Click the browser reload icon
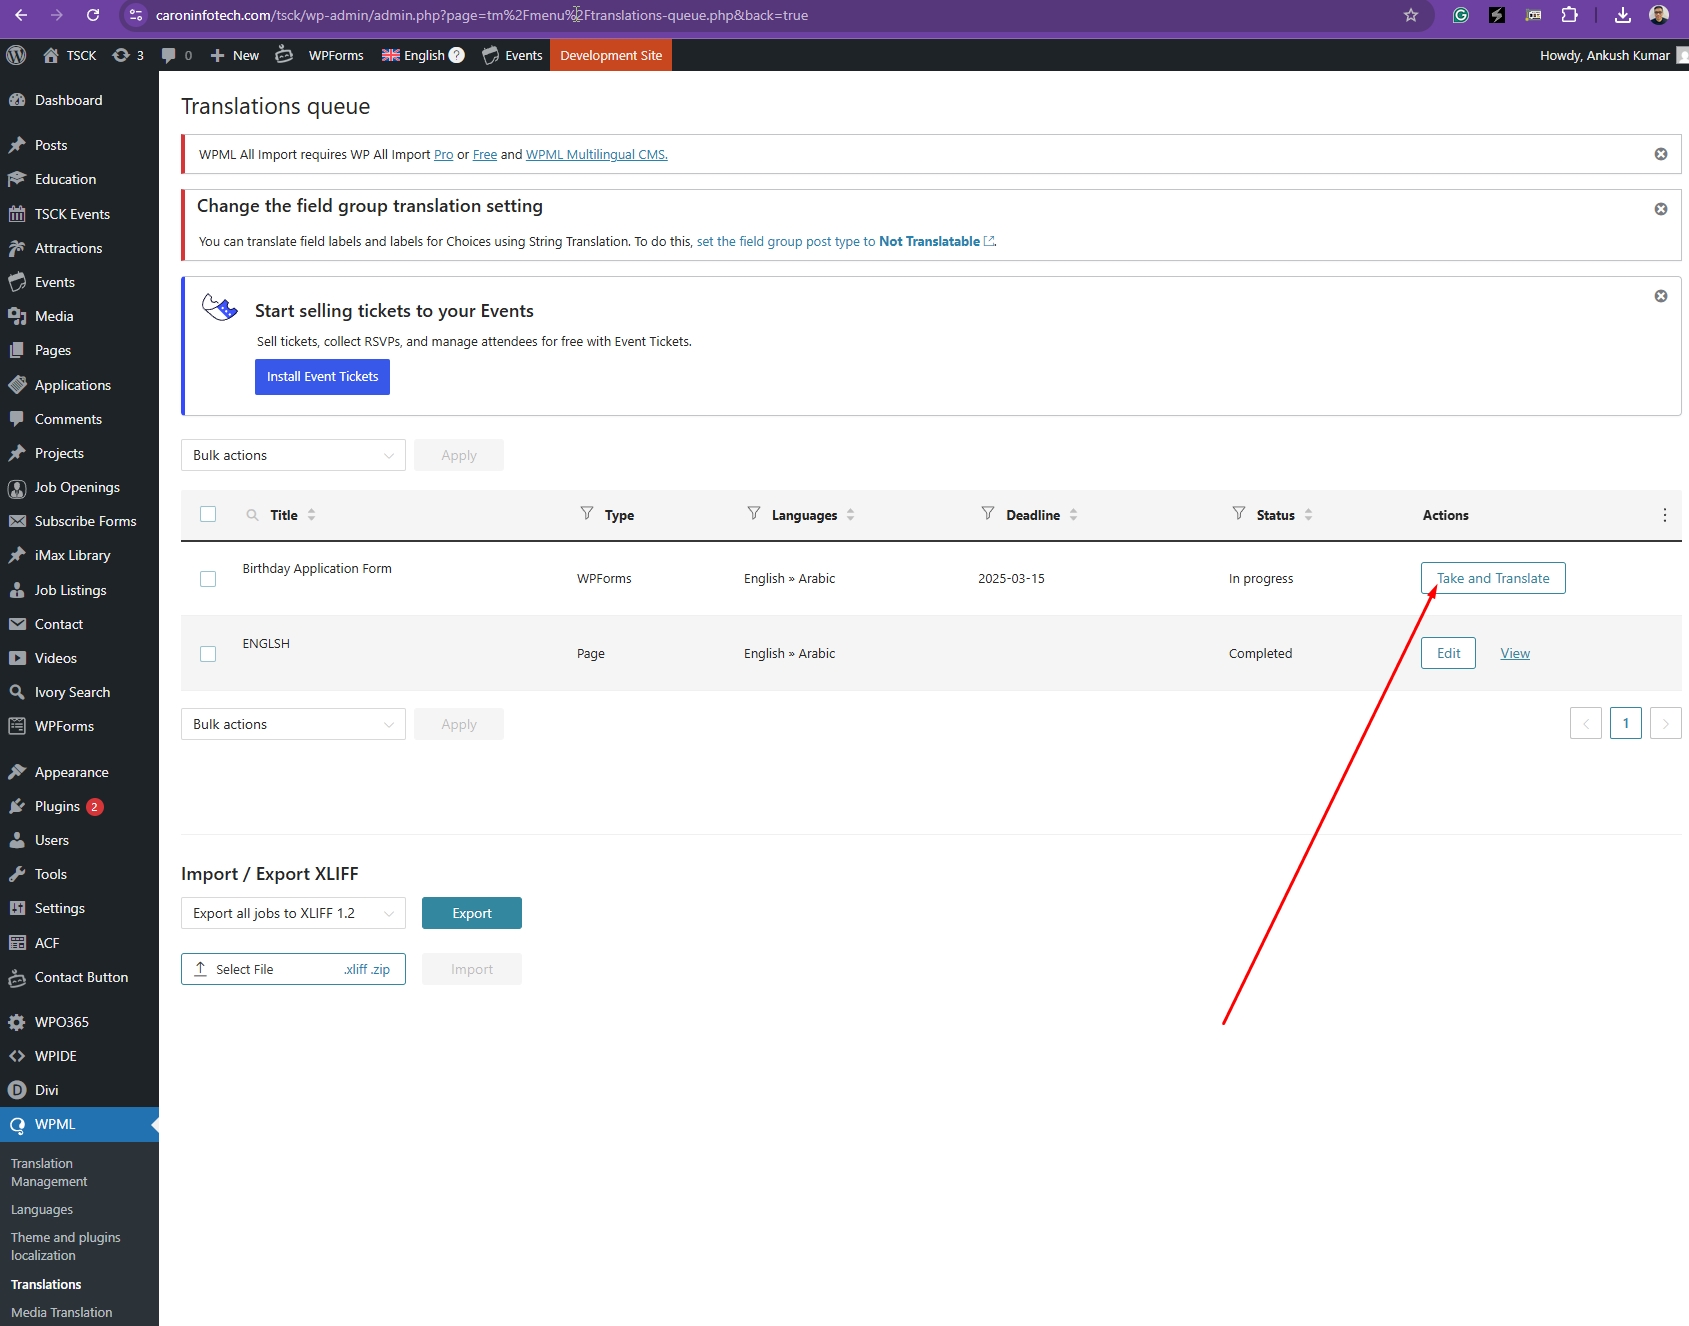Viewport: 1689px width, 1326px height. point(93,15)
